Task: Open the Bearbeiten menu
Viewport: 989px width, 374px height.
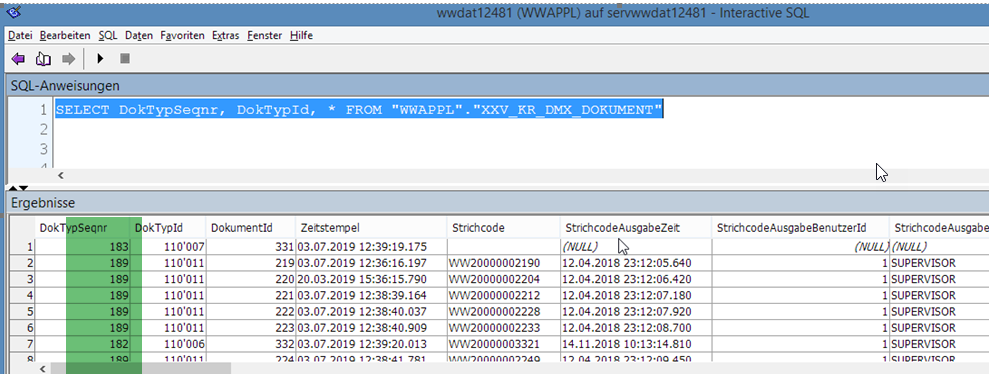Action: 64,35
